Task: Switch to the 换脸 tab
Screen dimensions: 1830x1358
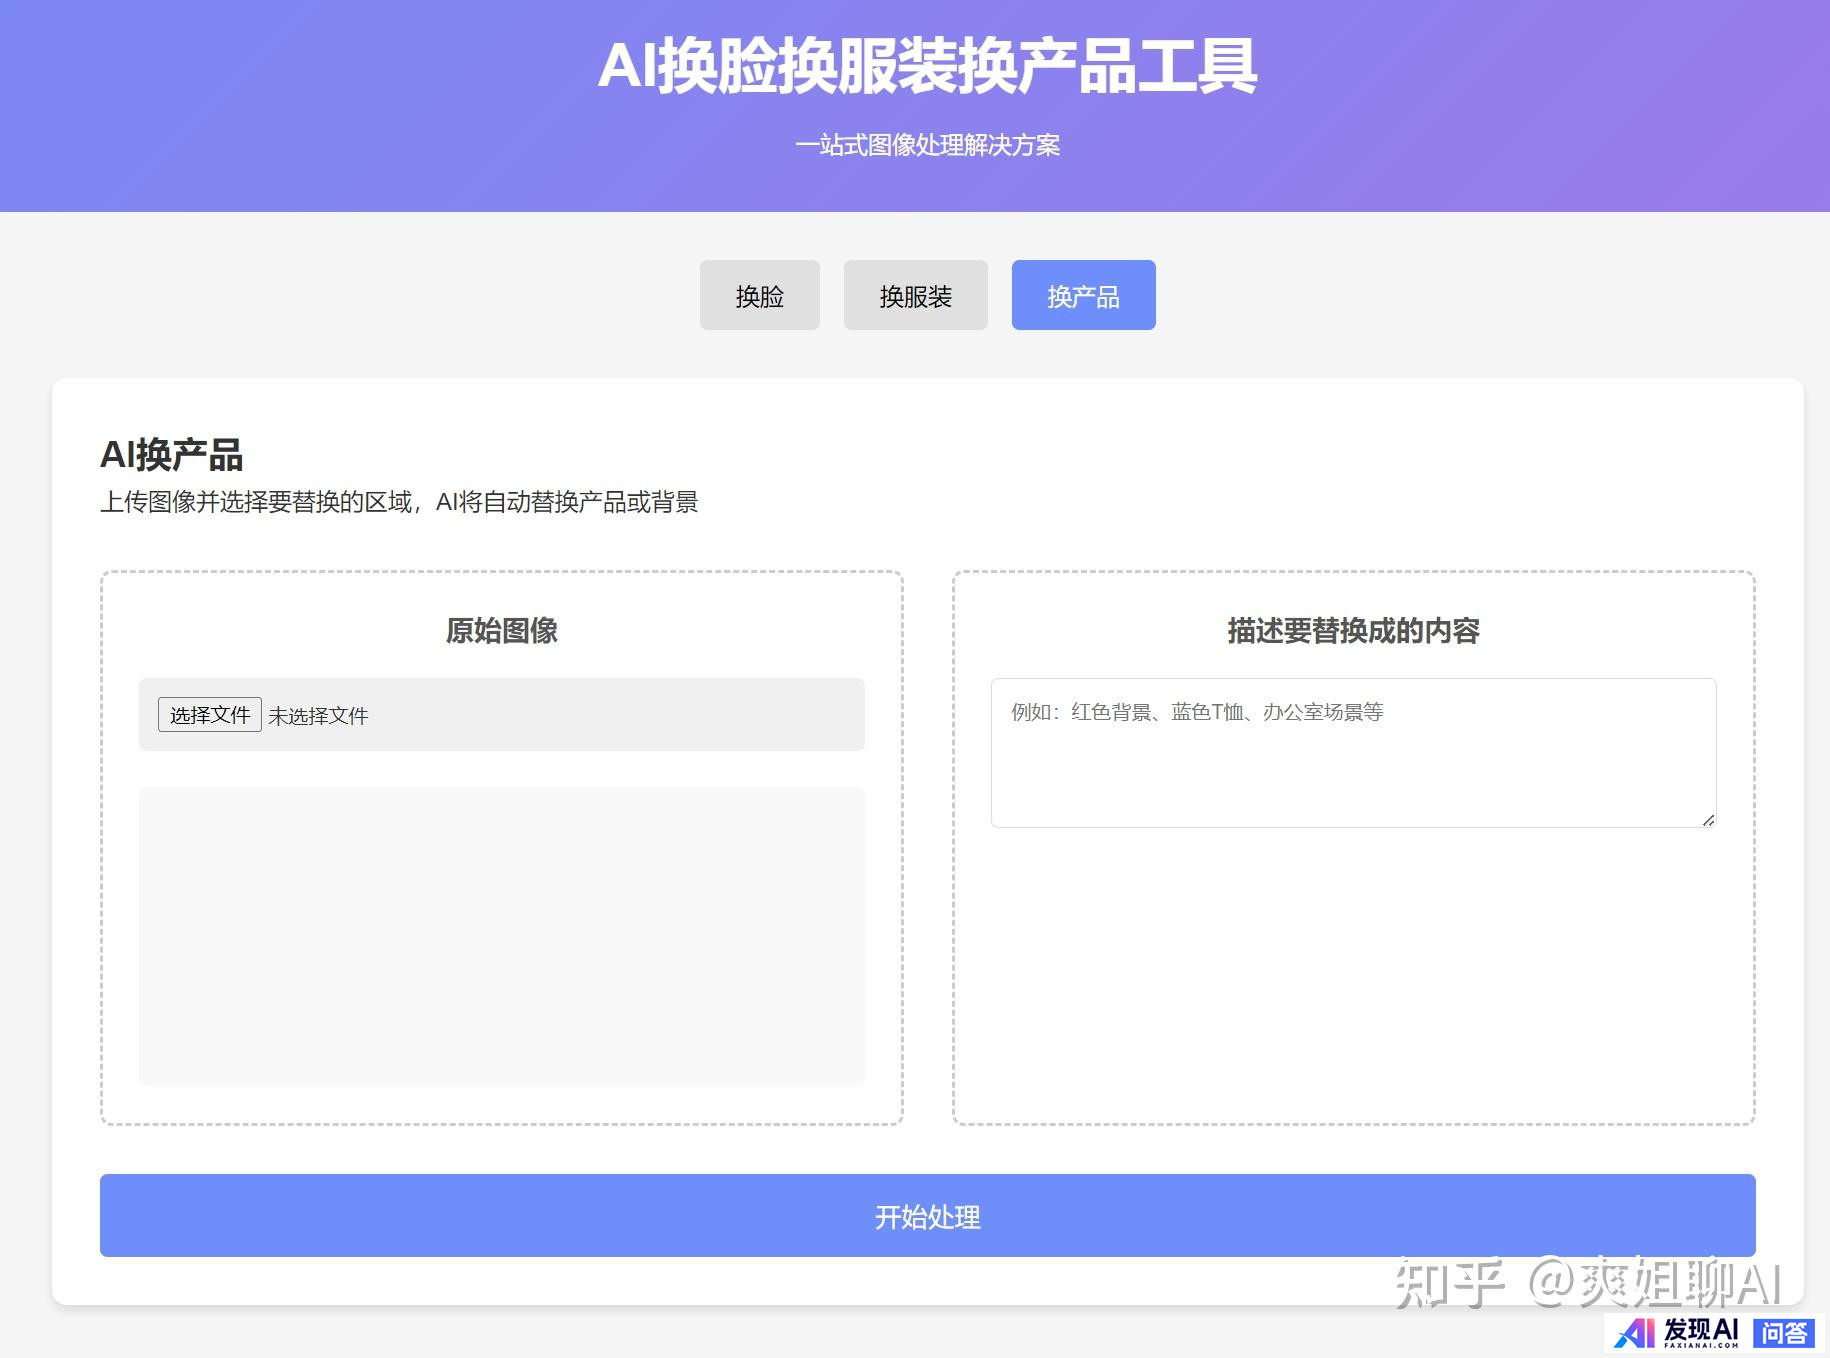Action: 759,295
